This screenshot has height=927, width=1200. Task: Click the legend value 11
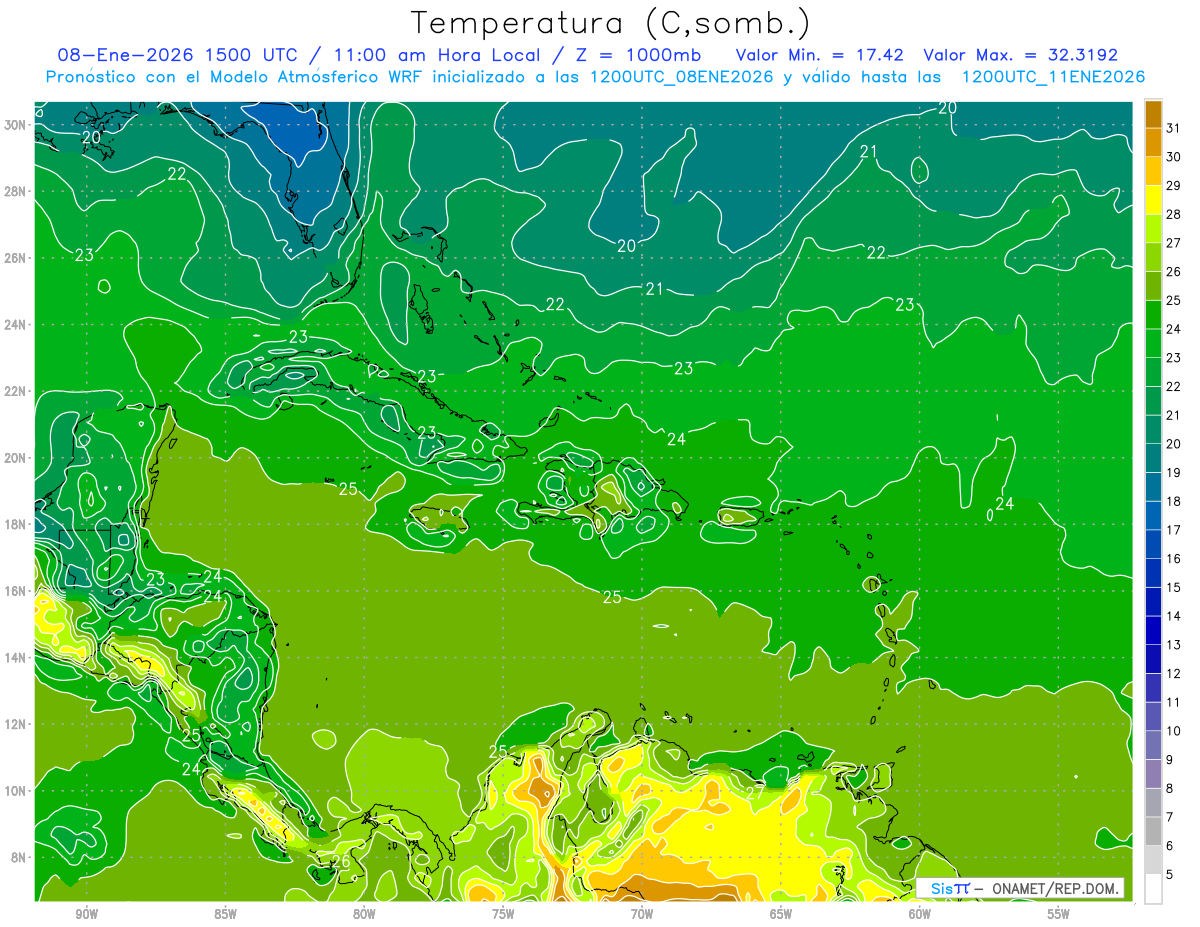coord(1173,703)
